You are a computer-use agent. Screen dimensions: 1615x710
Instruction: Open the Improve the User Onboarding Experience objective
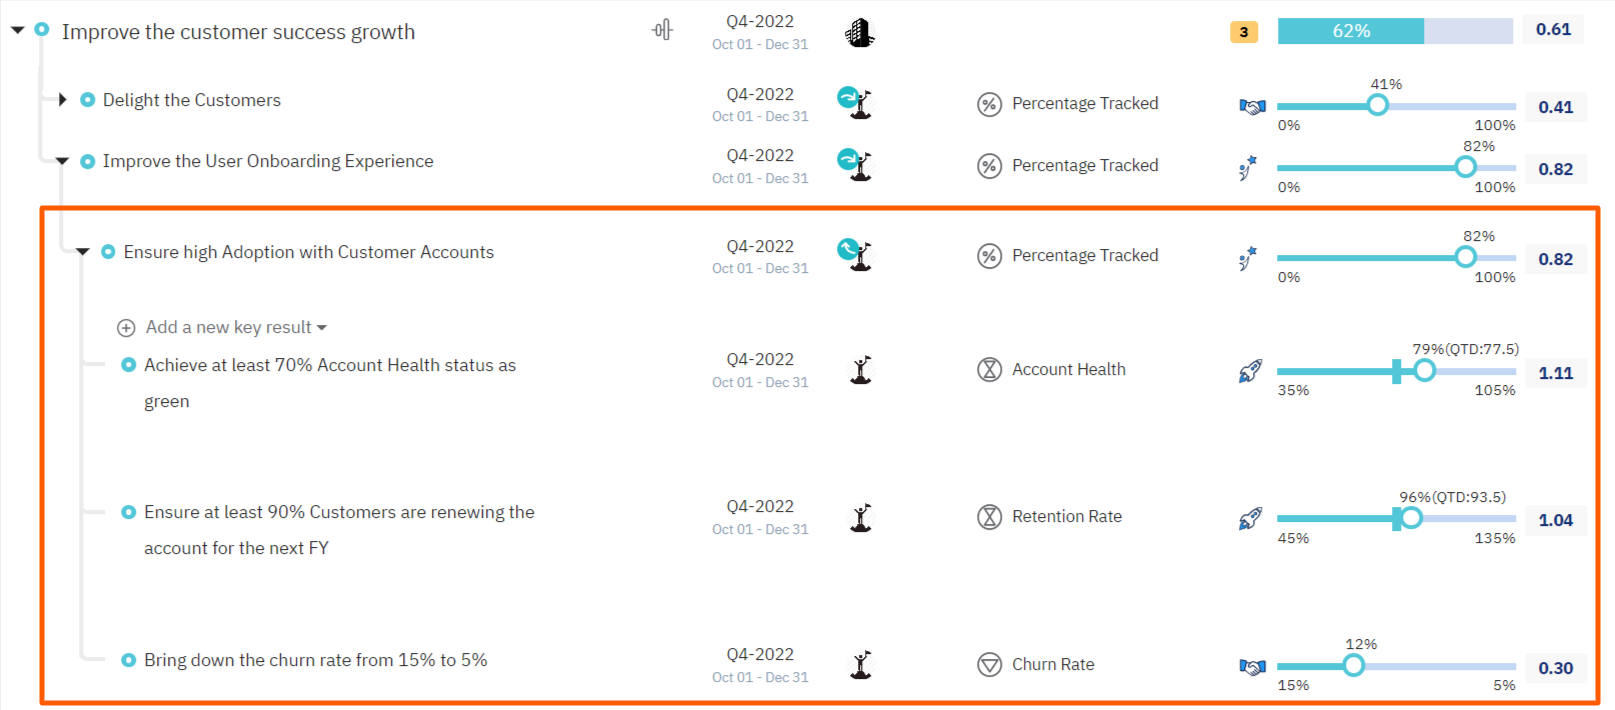click(268, 161)
